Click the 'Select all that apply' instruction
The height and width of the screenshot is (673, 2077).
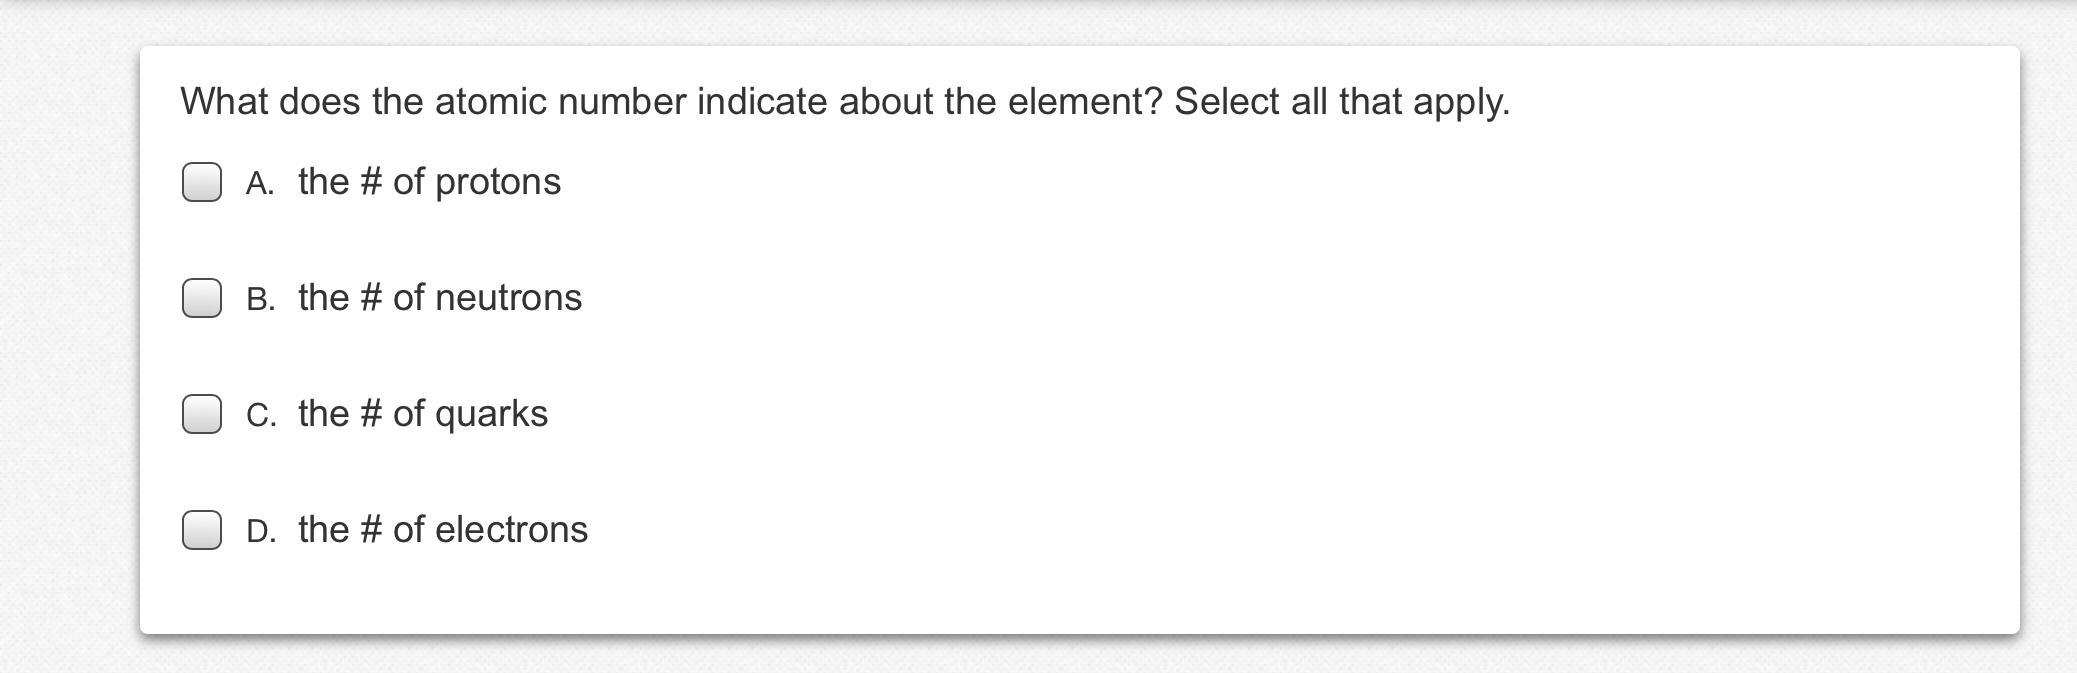pyautogui.click(x=1341, y=102)
